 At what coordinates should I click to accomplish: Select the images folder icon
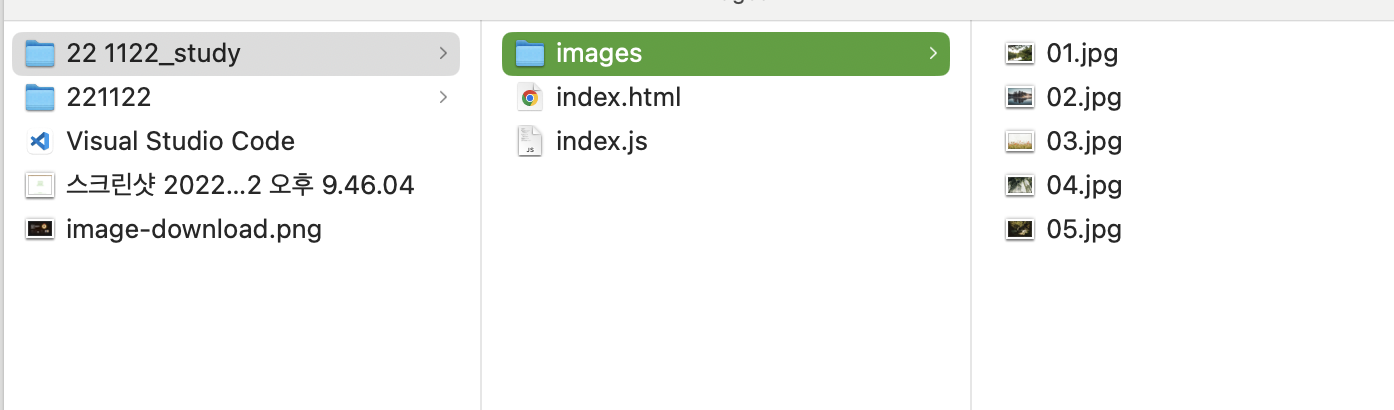point(529,53)
